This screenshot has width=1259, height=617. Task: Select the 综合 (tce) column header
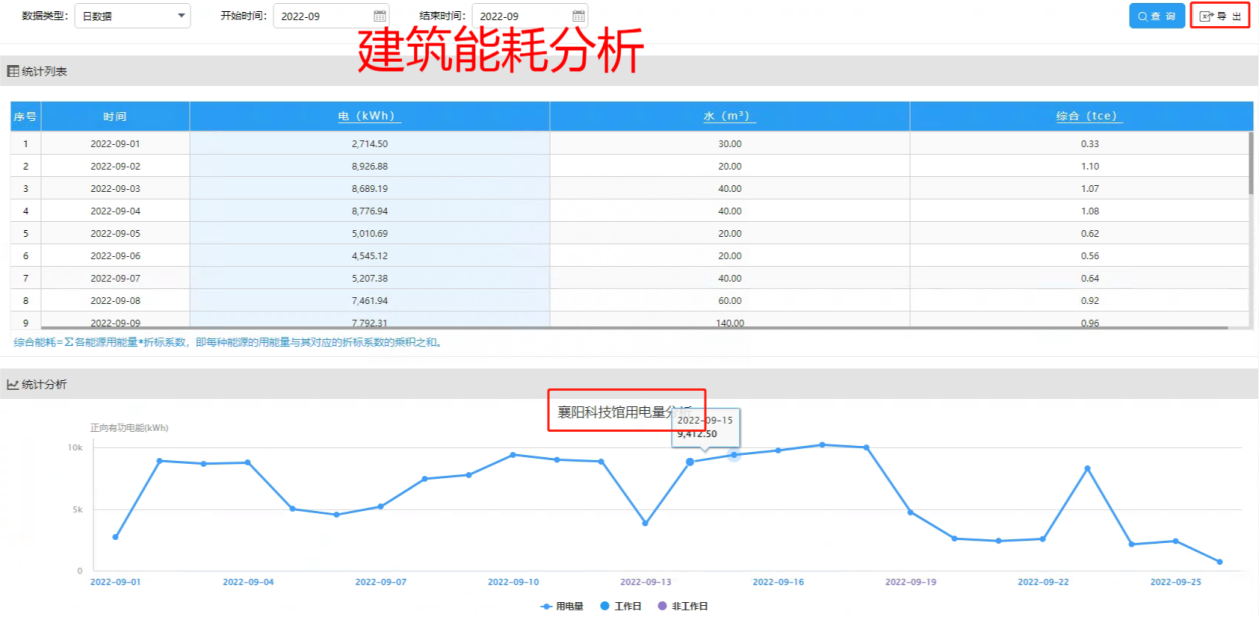tap(1089, 116)
